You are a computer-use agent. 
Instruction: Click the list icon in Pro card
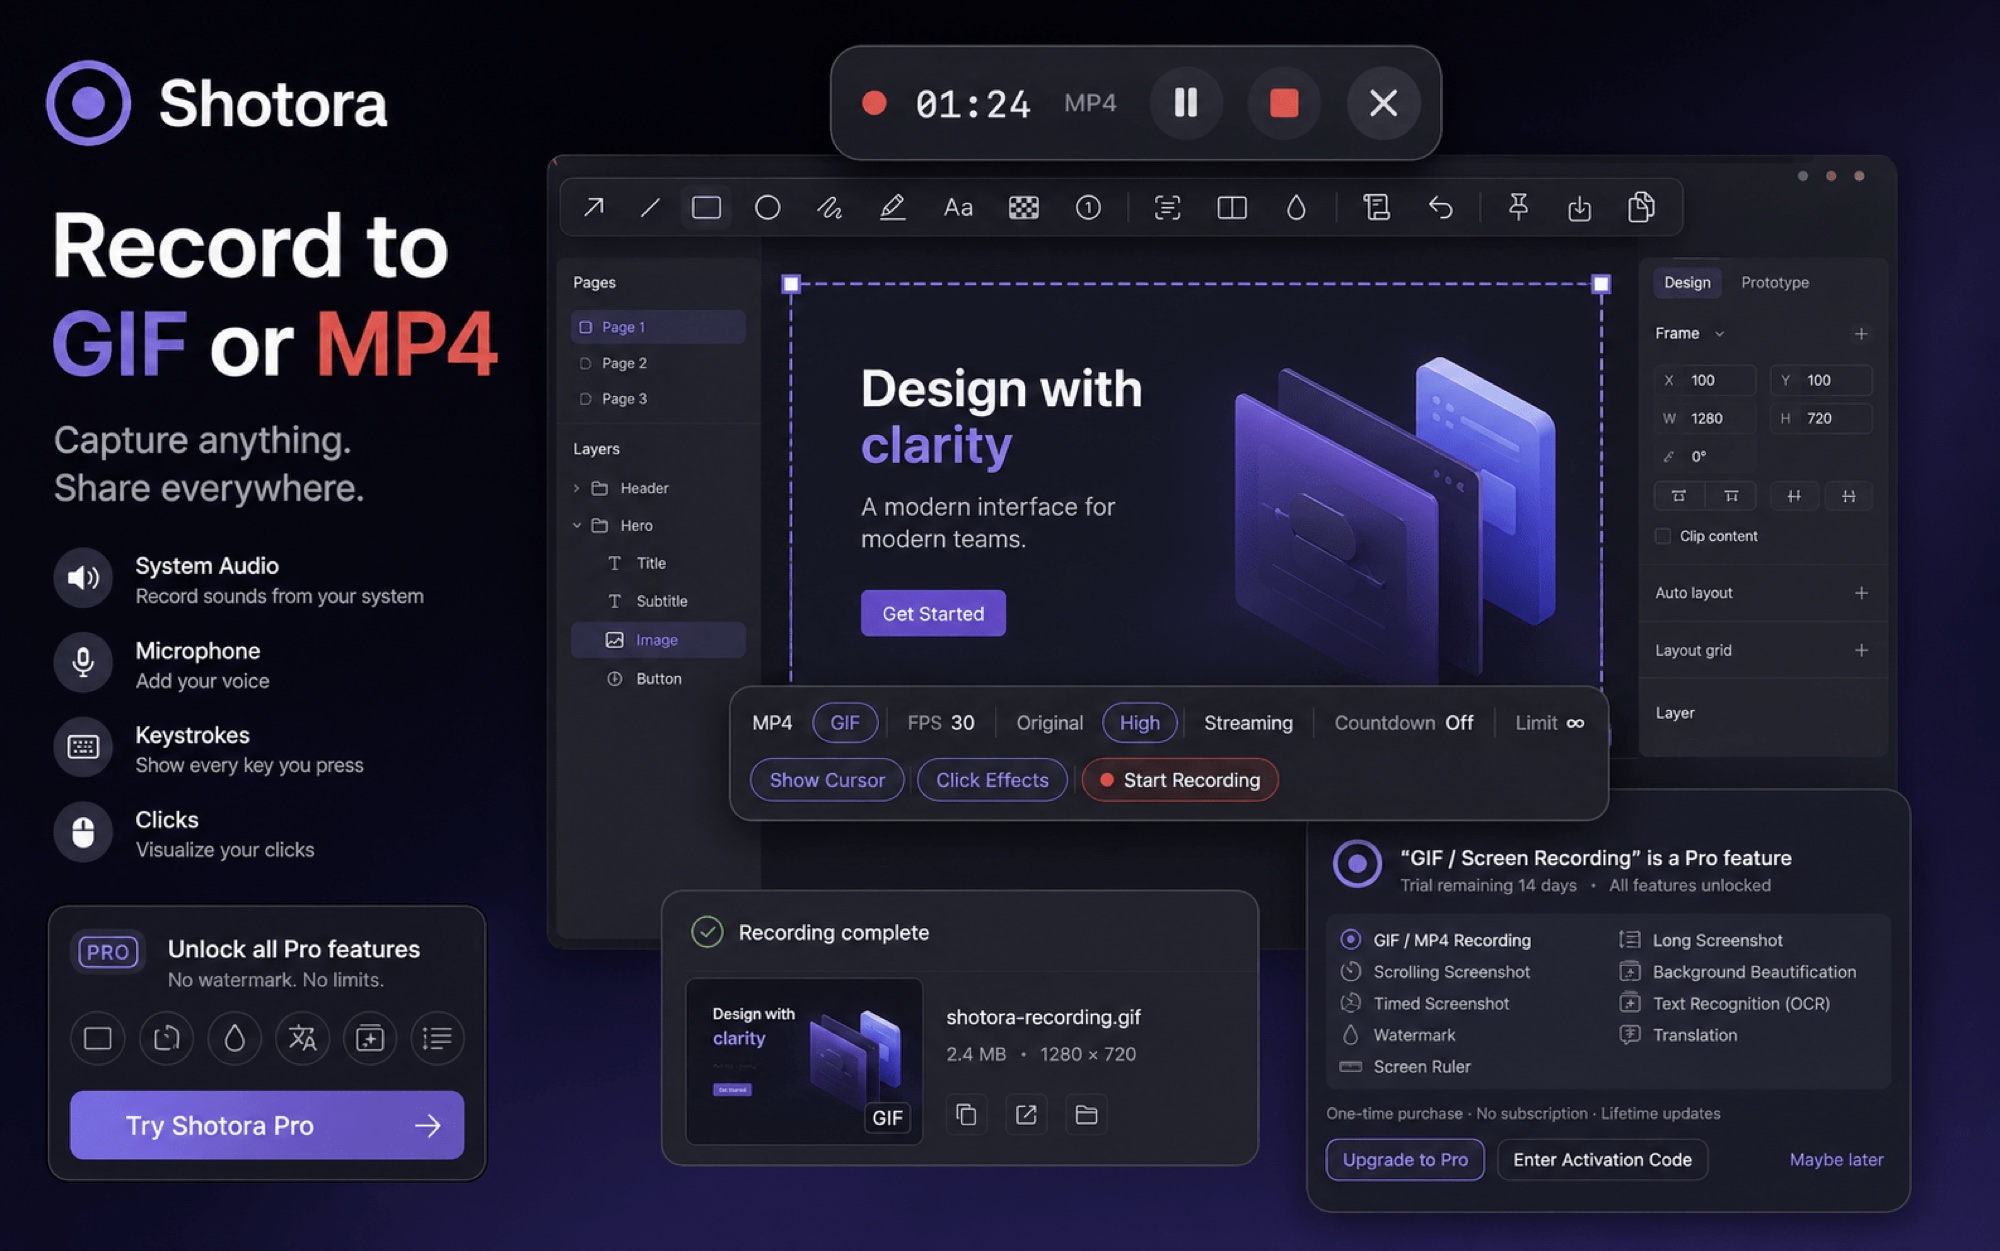coord(437,1038)
